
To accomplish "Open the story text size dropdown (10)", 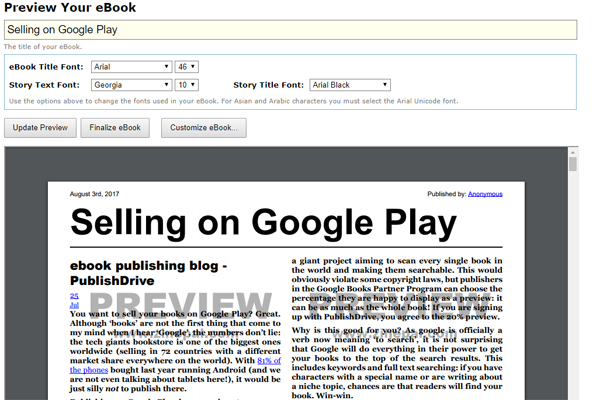I will click(186, 85).
